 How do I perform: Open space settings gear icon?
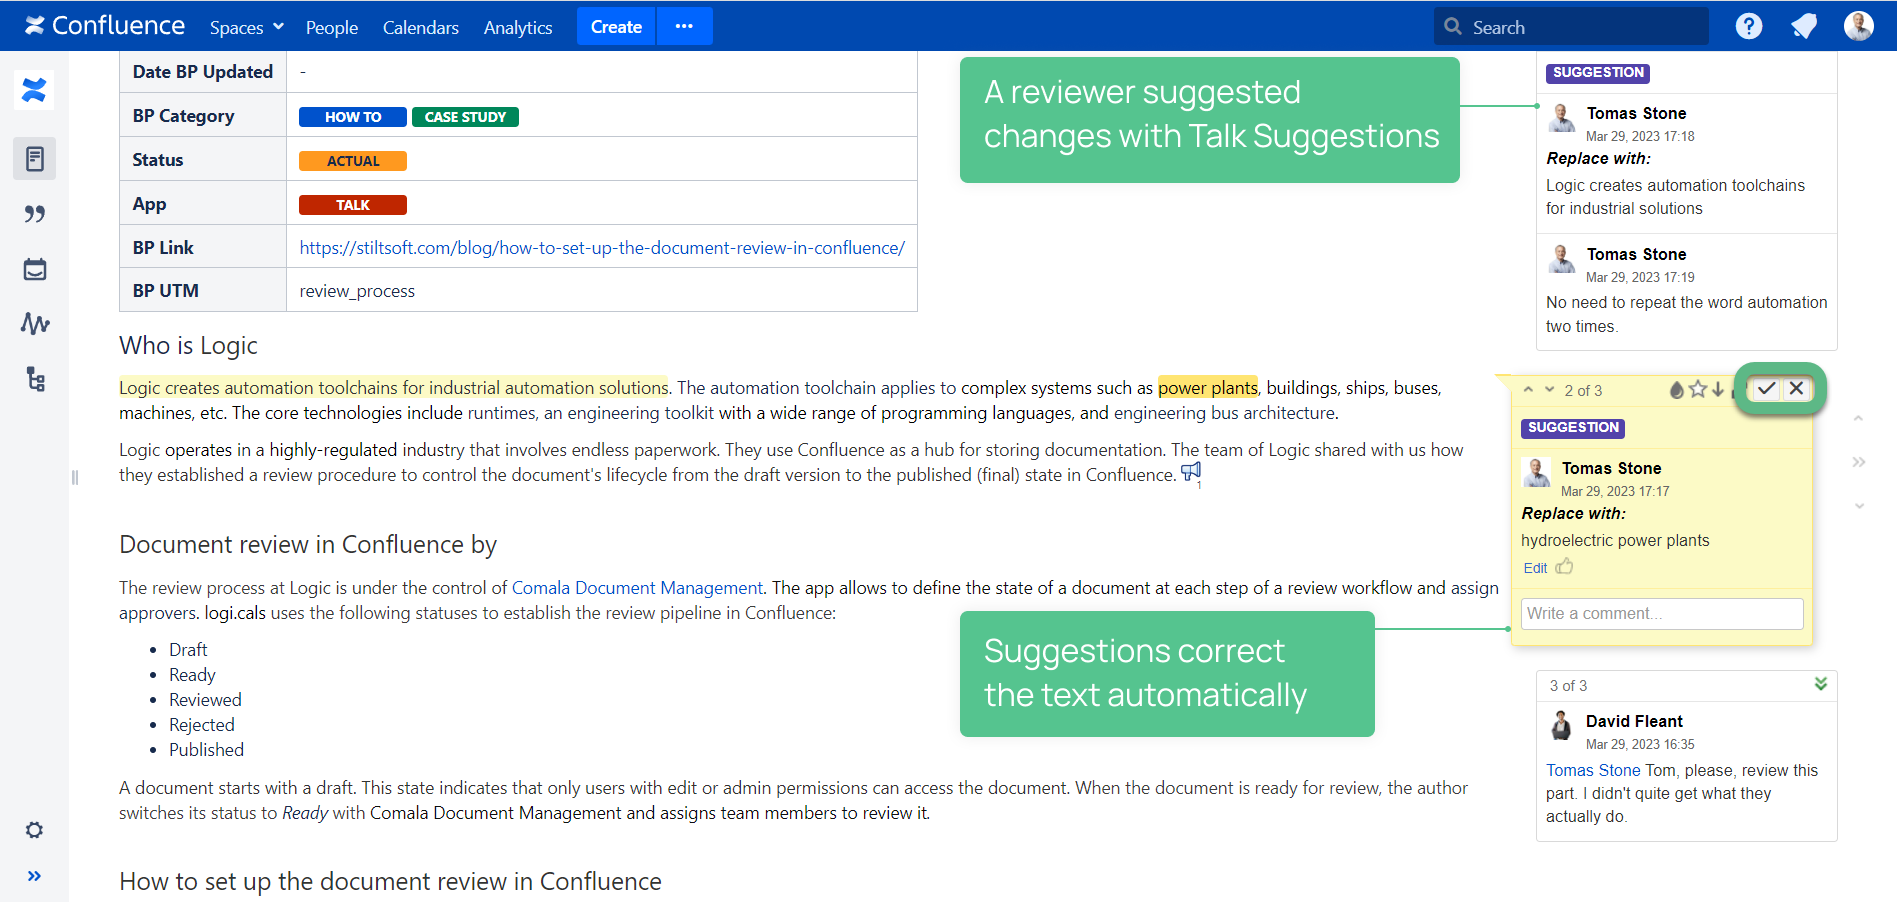(34, 830)
